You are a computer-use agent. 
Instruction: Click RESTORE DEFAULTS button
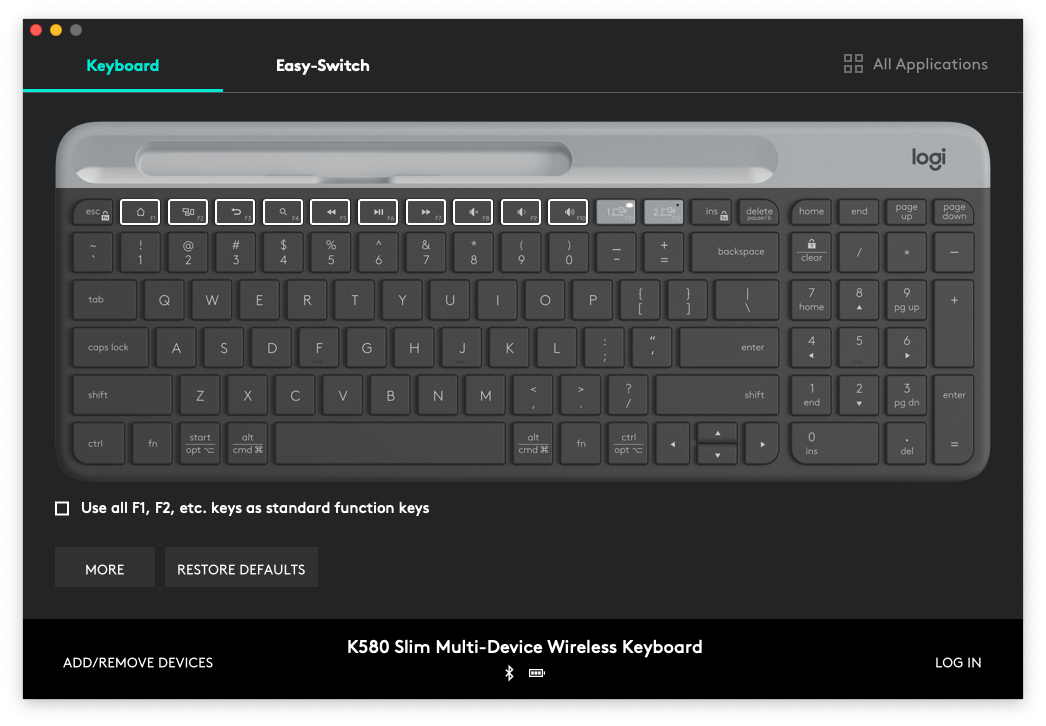click(x=241, y=569)
